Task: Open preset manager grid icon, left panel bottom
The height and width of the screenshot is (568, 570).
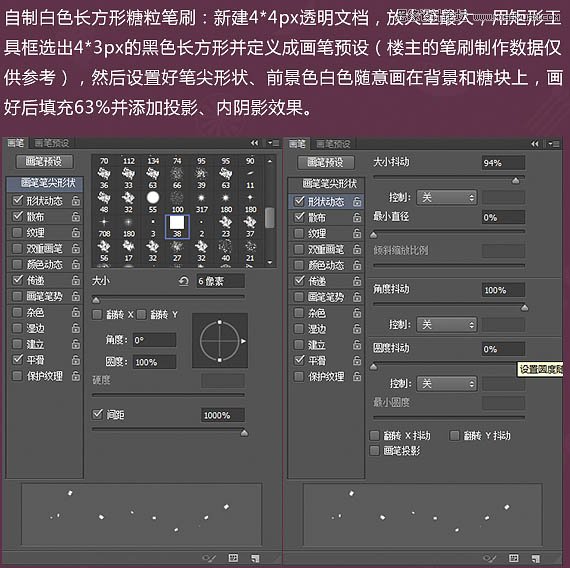Action: [x=233, y=558]
